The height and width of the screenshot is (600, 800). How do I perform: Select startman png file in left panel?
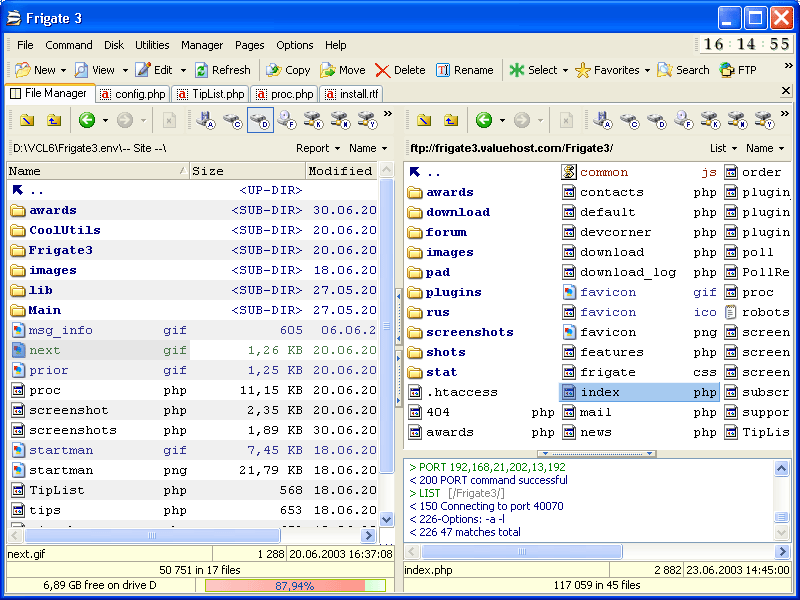tap(194, 470)
